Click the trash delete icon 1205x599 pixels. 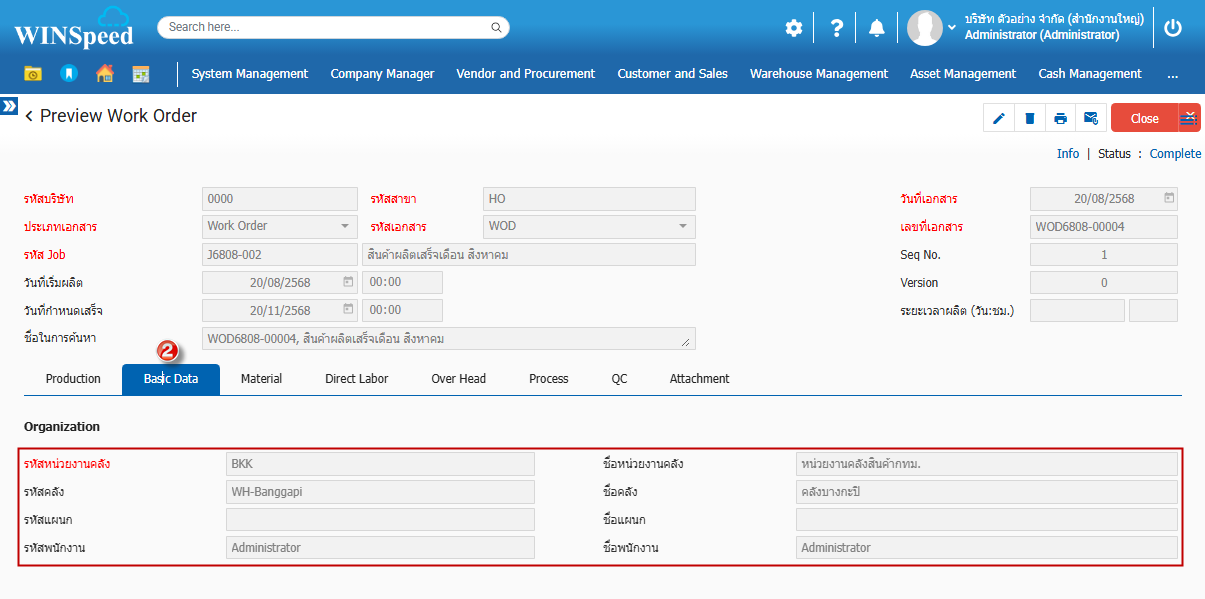tap(1029, 118)
